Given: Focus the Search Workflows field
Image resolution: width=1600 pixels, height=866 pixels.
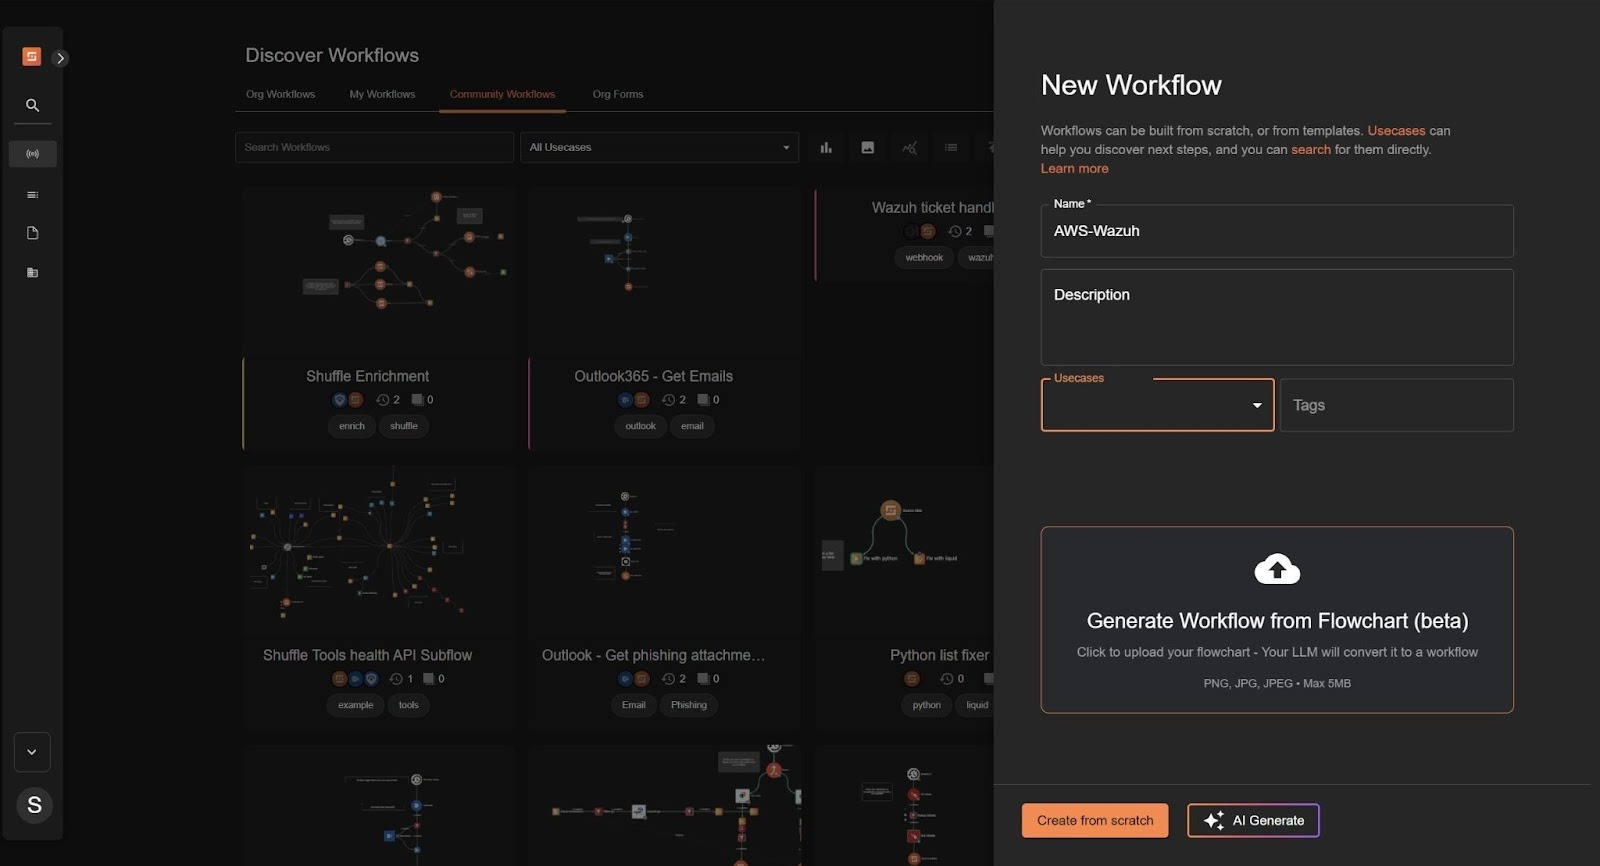Looking at the screenshot, I should tap(375, 147).
